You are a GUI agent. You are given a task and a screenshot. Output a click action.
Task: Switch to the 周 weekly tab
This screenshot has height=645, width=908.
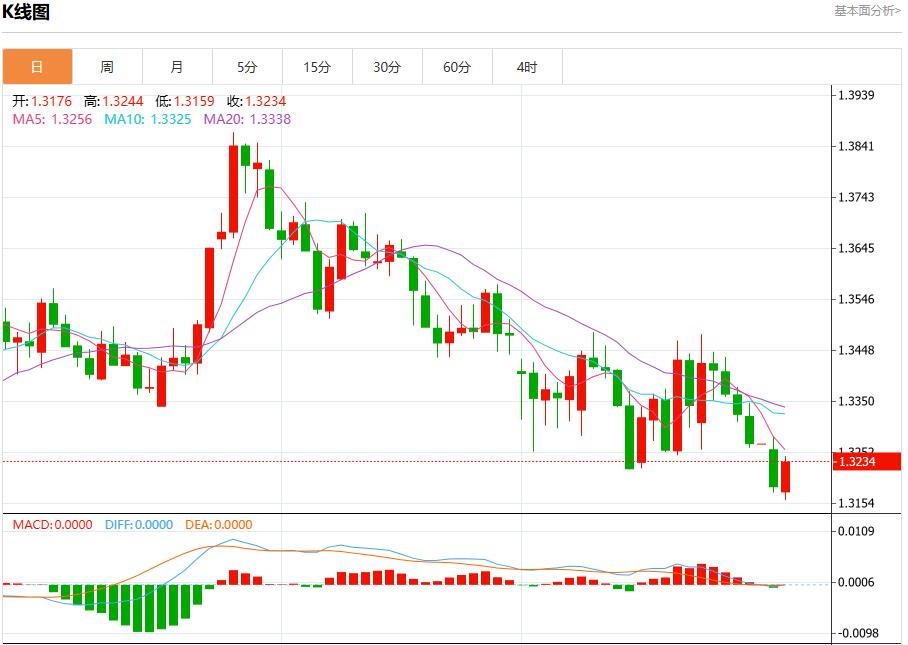pos(107,67)
